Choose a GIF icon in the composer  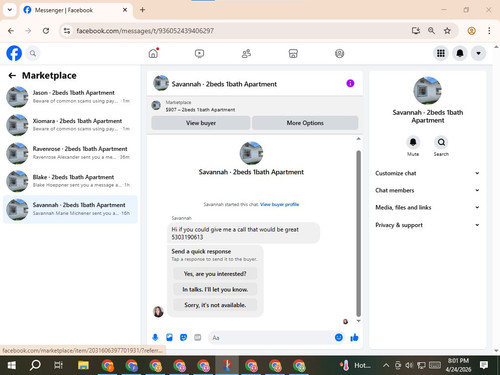tap(198, 338)
